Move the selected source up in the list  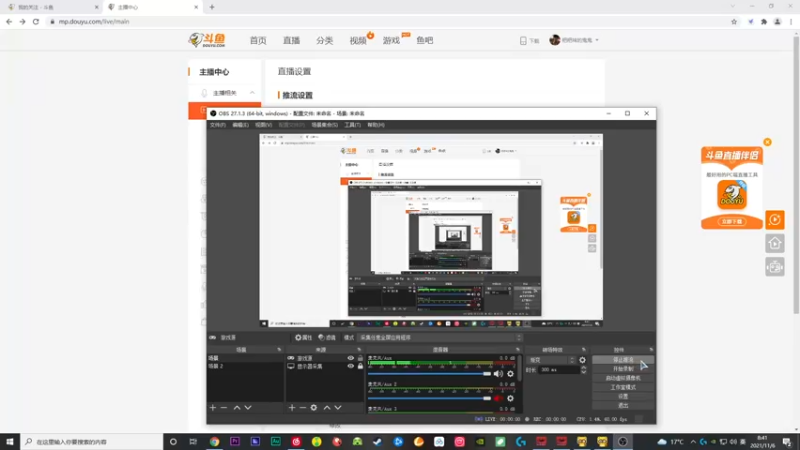[327, 408]
